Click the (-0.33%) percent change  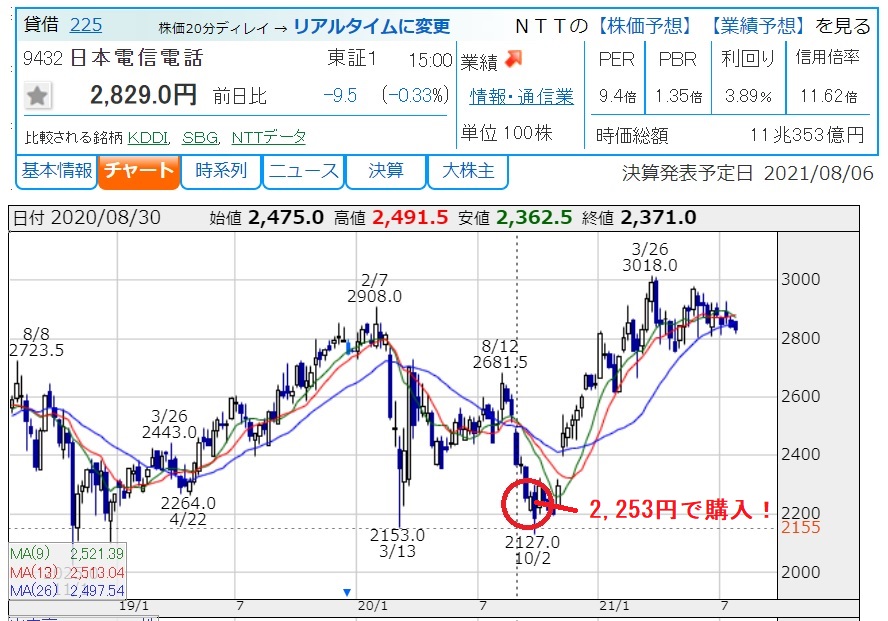(415, 96)
